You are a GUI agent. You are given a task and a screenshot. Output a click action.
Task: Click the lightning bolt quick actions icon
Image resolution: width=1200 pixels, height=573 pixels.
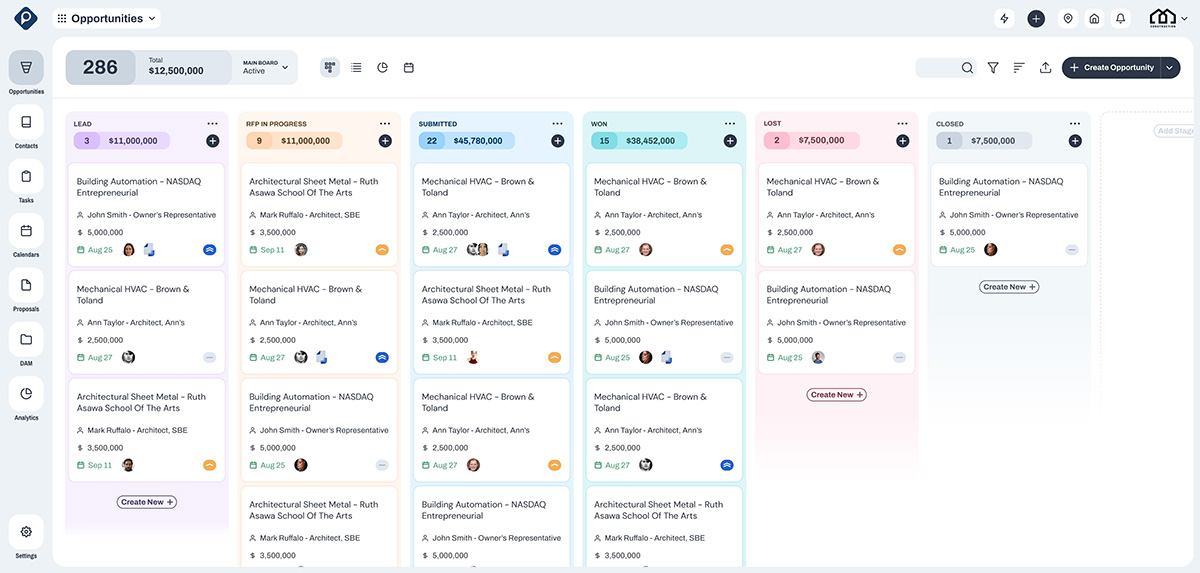pyautogui.click(x=1005, y=18)
